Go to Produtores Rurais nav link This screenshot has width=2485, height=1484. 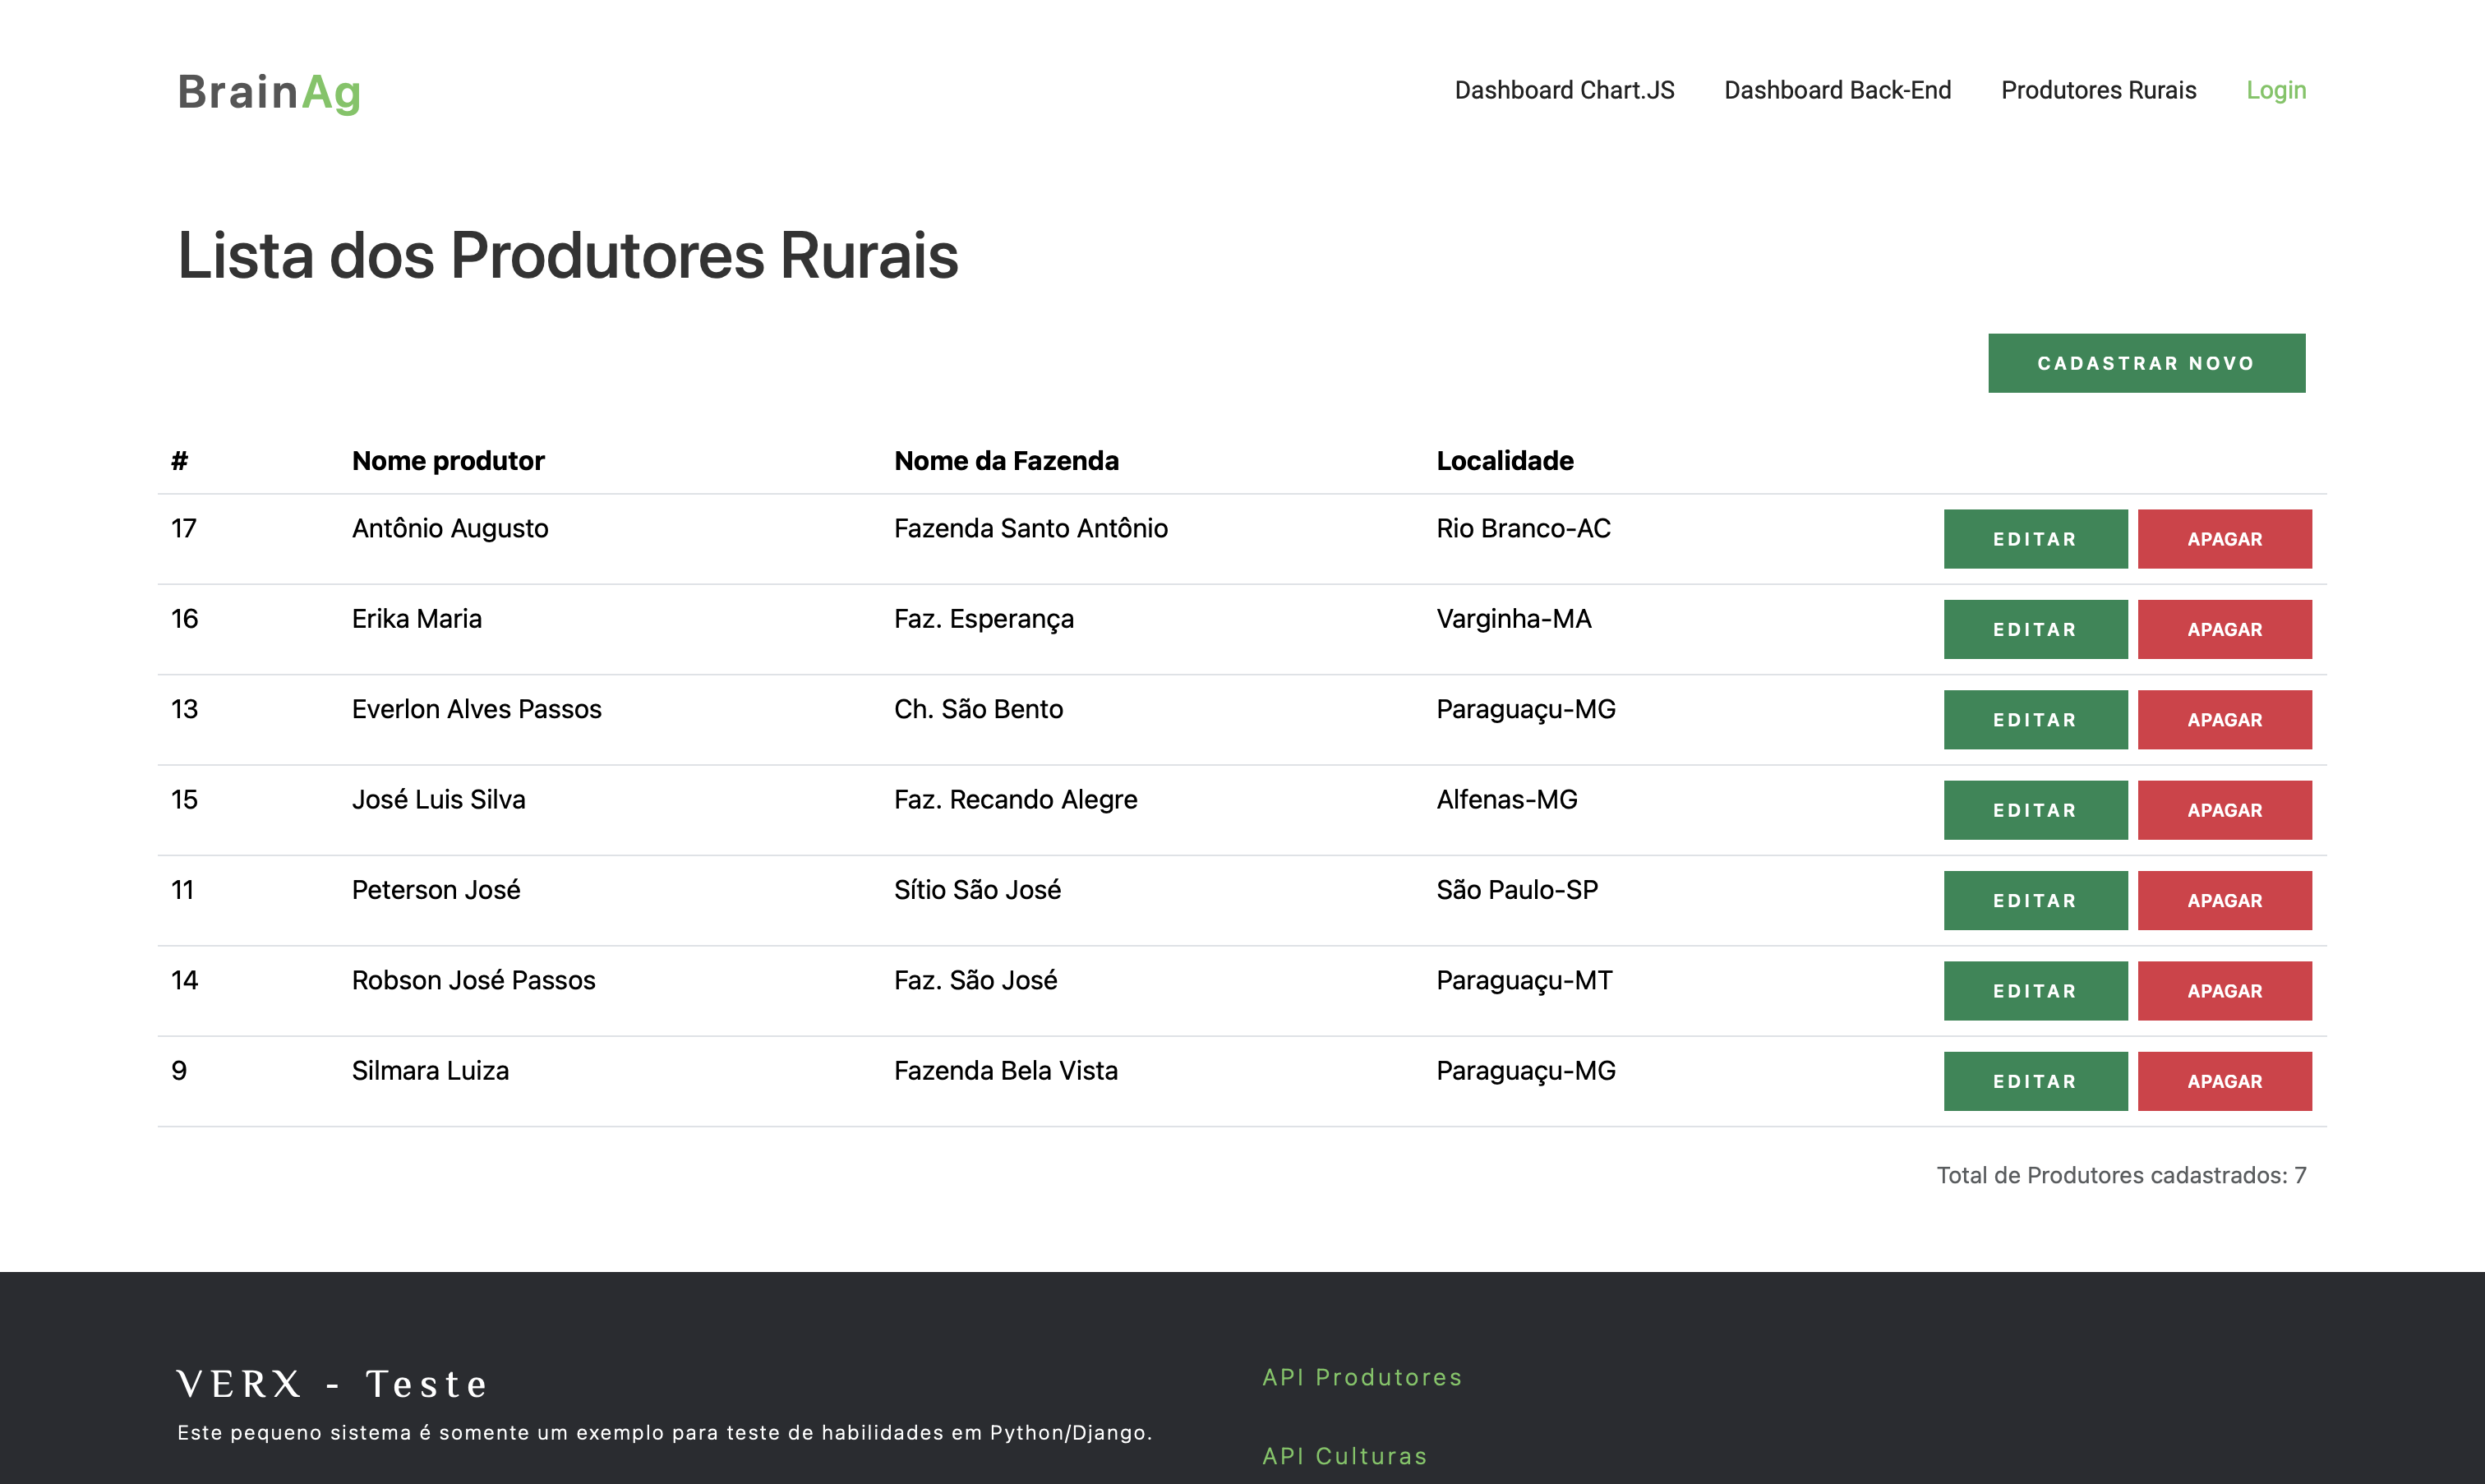pos(2098,90)
